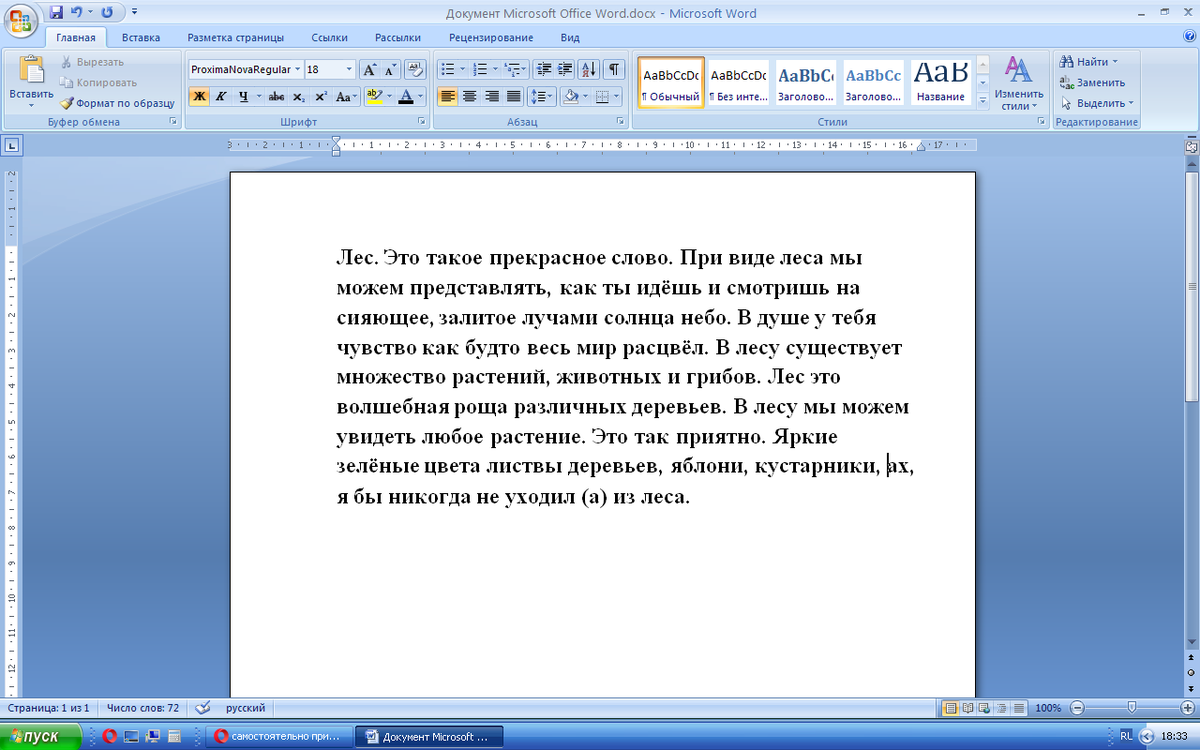Apply subscript formatting
This screenshot has height=750, width=1200.
tap(299, 97)
